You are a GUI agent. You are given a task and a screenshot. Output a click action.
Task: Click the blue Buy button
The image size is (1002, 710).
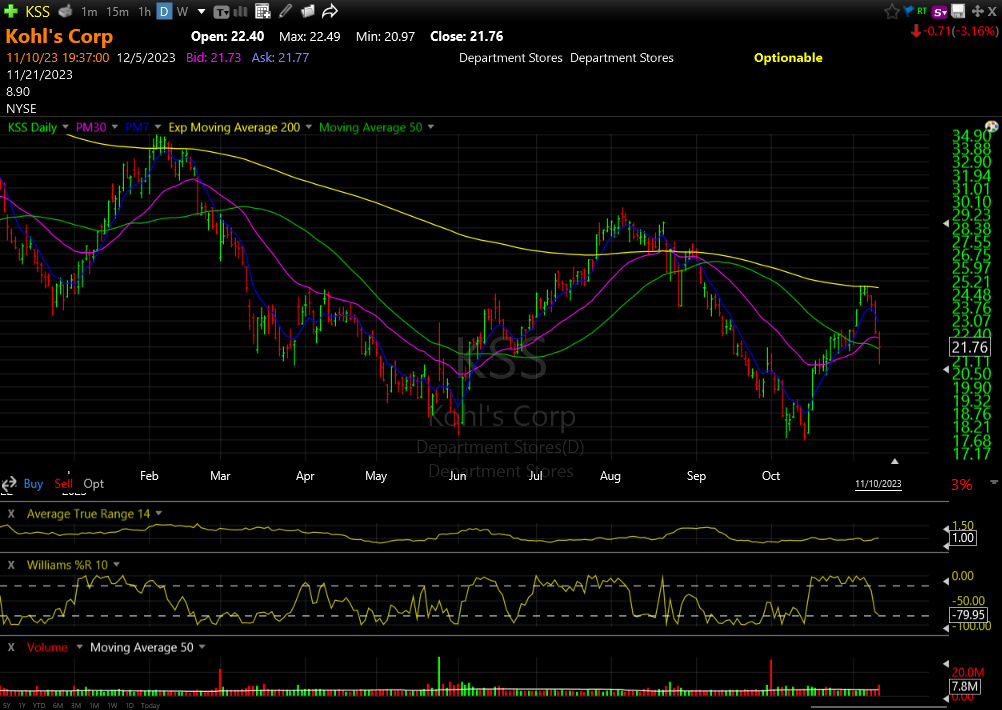point(33,484)
